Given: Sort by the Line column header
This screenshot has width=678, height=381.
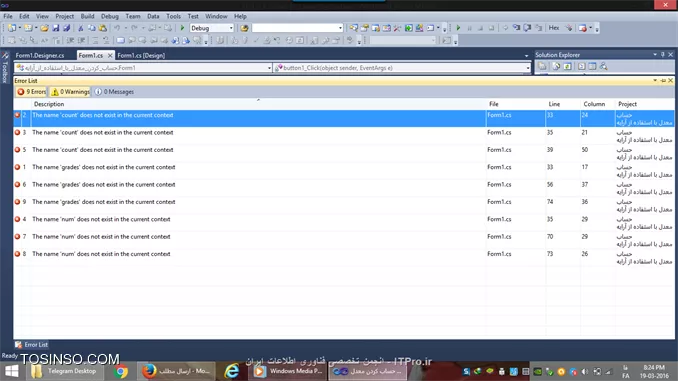Looking at the screenshot, I should point(563,104).
